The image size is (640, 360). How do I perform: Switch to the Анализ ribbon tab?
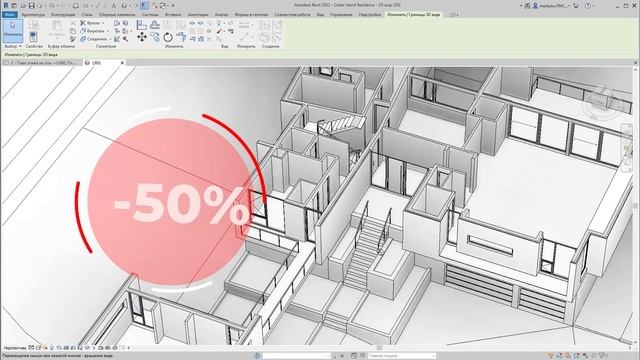222,15
